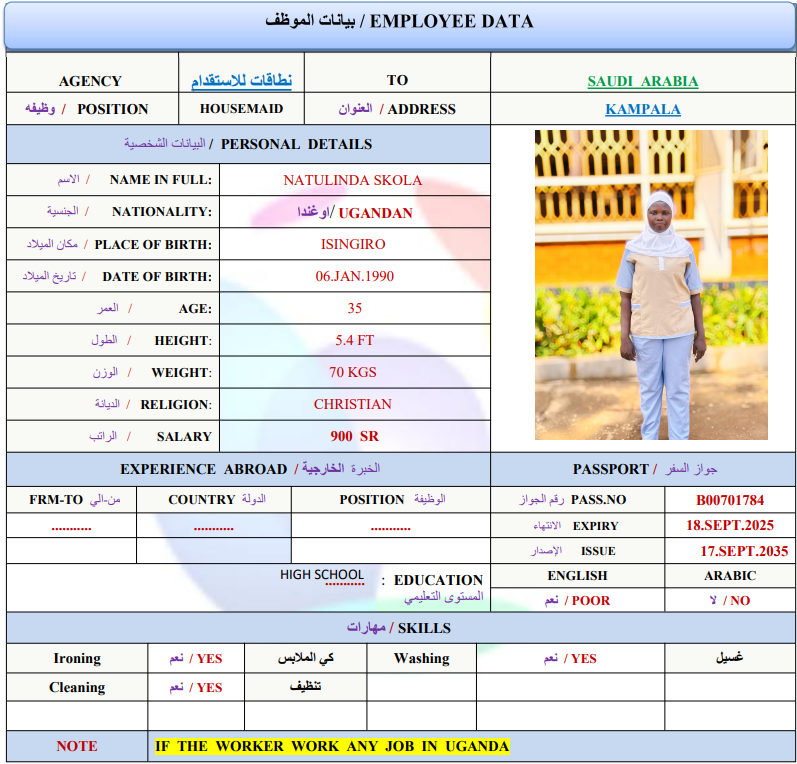Click the SAUDI ARABIA link

coord(642,81)
